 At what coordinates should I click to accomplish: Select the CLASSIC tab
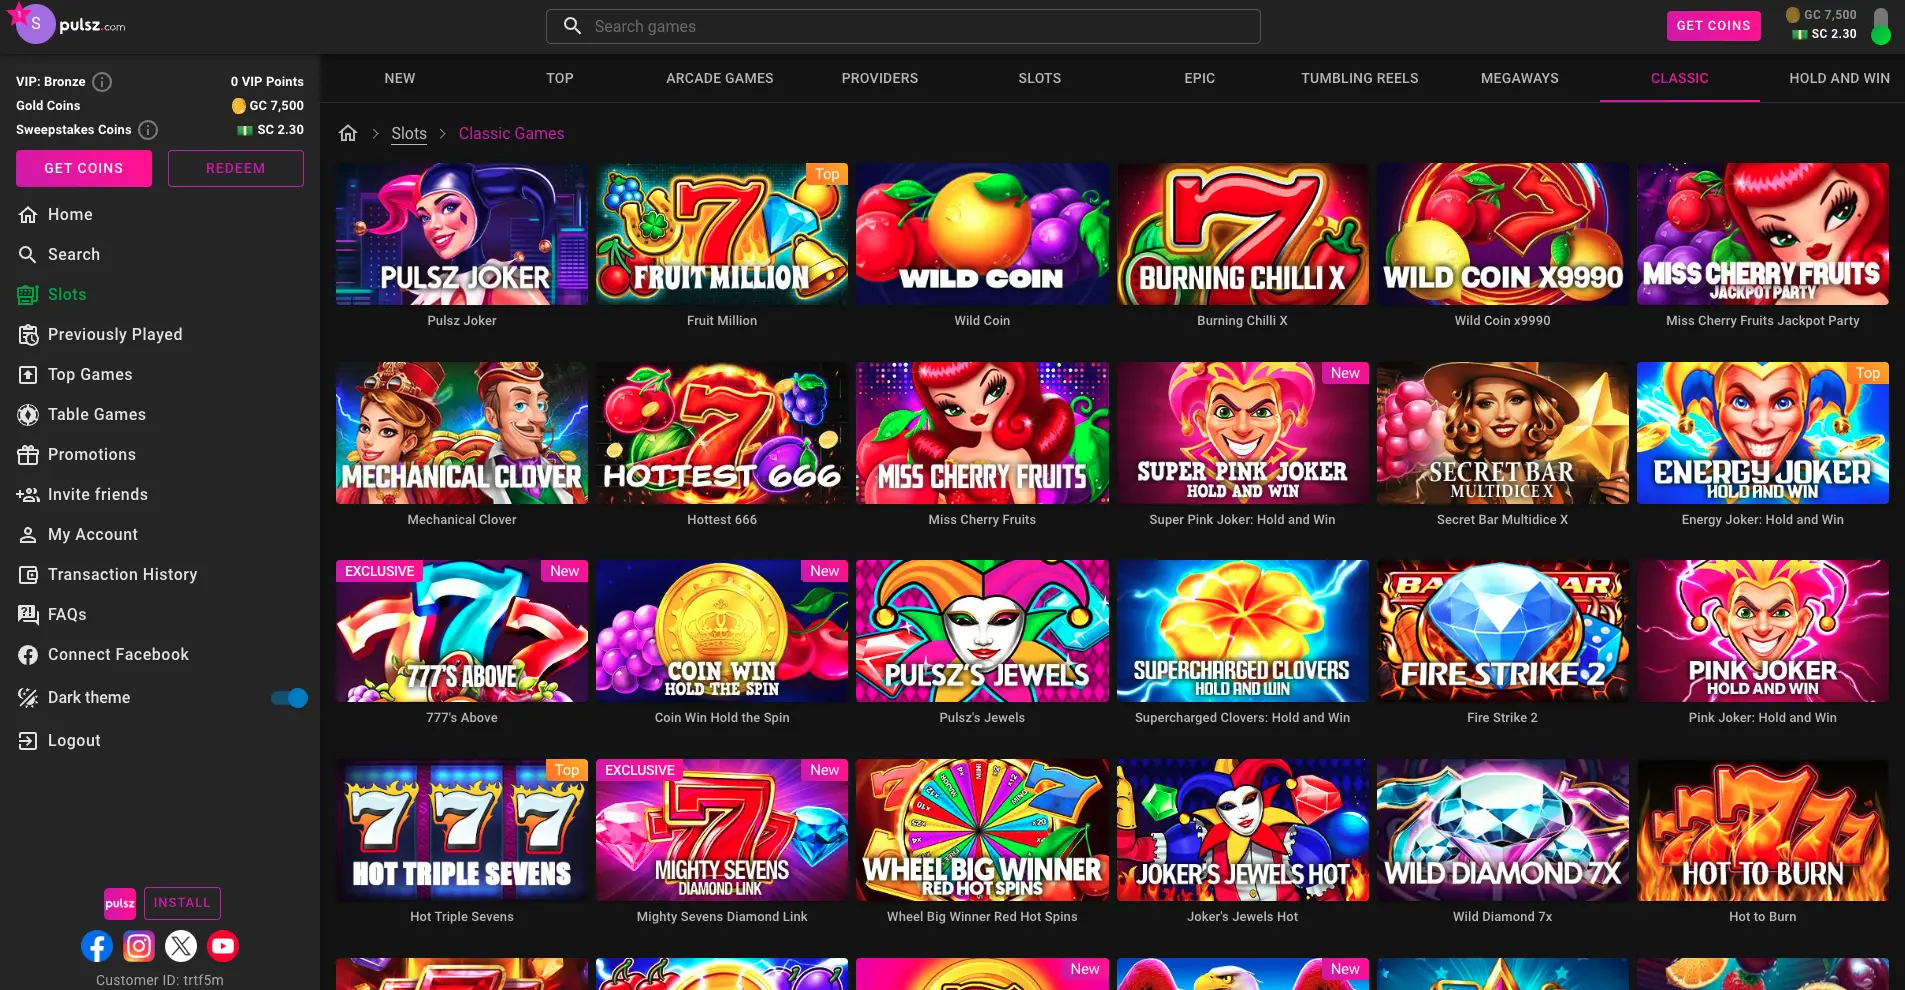(1680, 78)
